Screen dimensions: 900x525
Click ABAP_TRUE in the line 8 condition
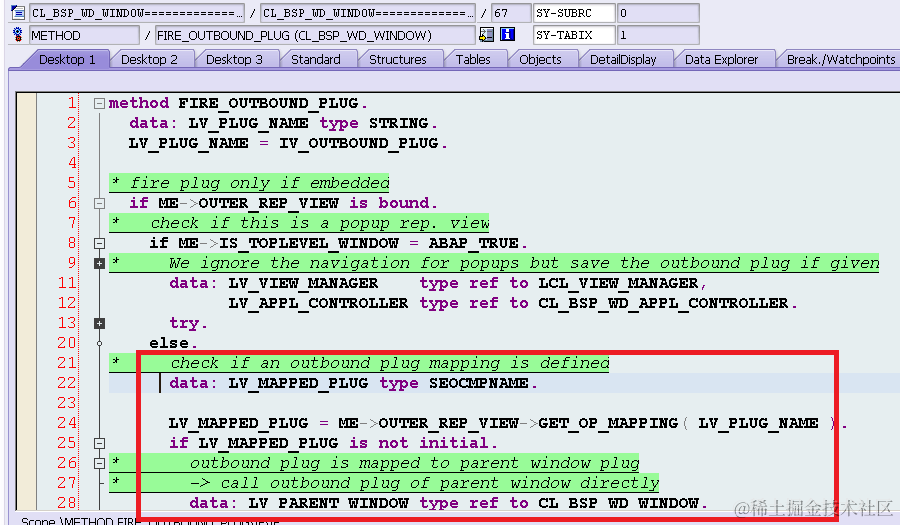click(x=474, y=243)
